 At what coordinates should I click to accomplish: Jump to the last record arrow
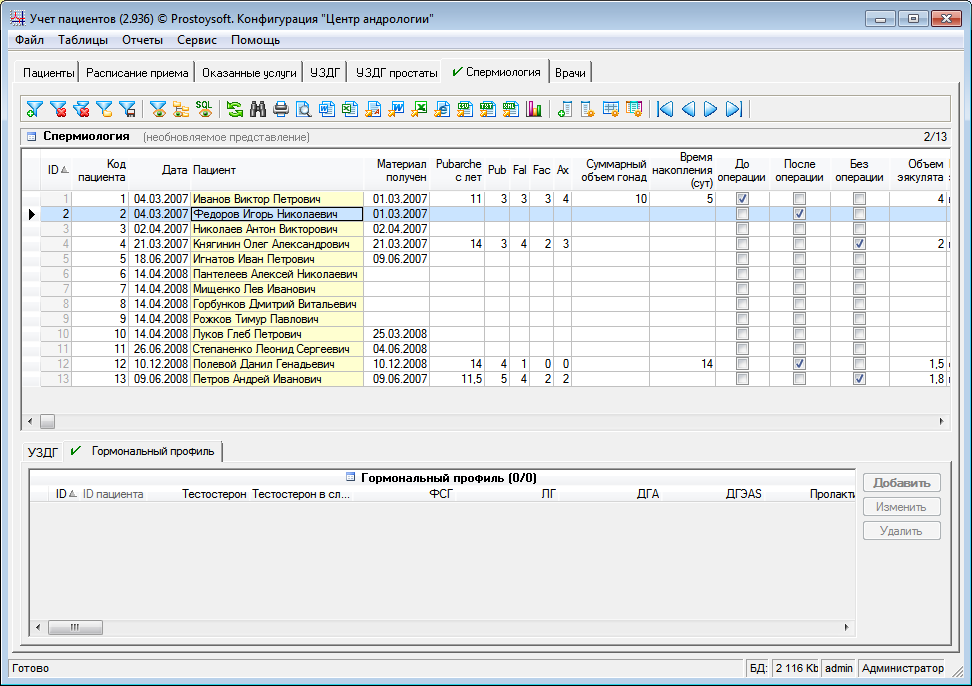(x=734, y=109)
